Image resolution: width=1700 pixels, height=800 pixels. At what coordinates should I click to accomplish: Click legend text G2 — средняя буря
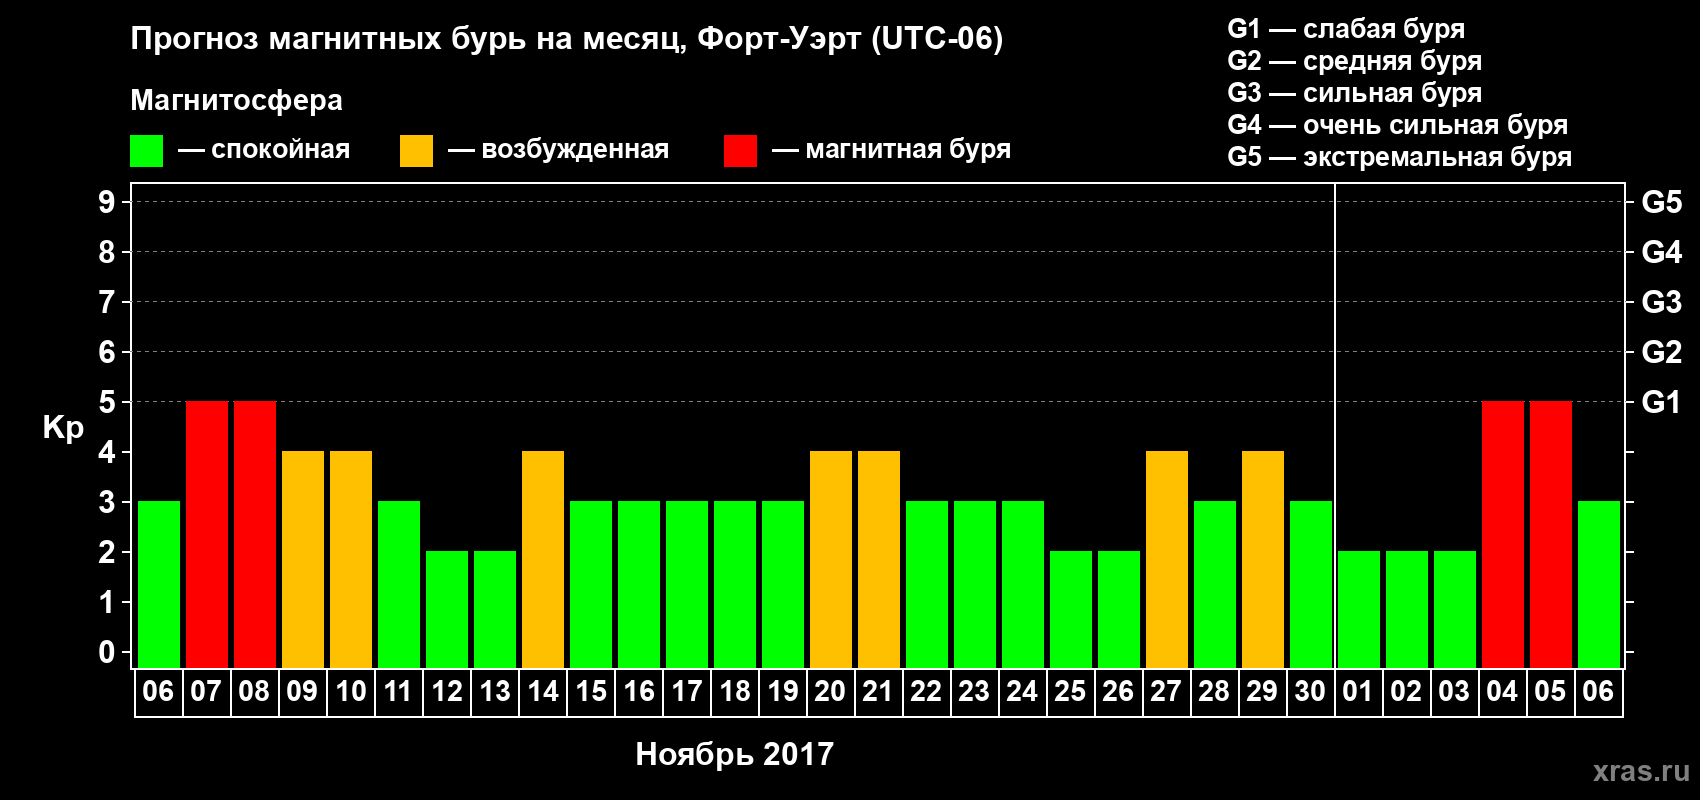[x=1354, y=61]
